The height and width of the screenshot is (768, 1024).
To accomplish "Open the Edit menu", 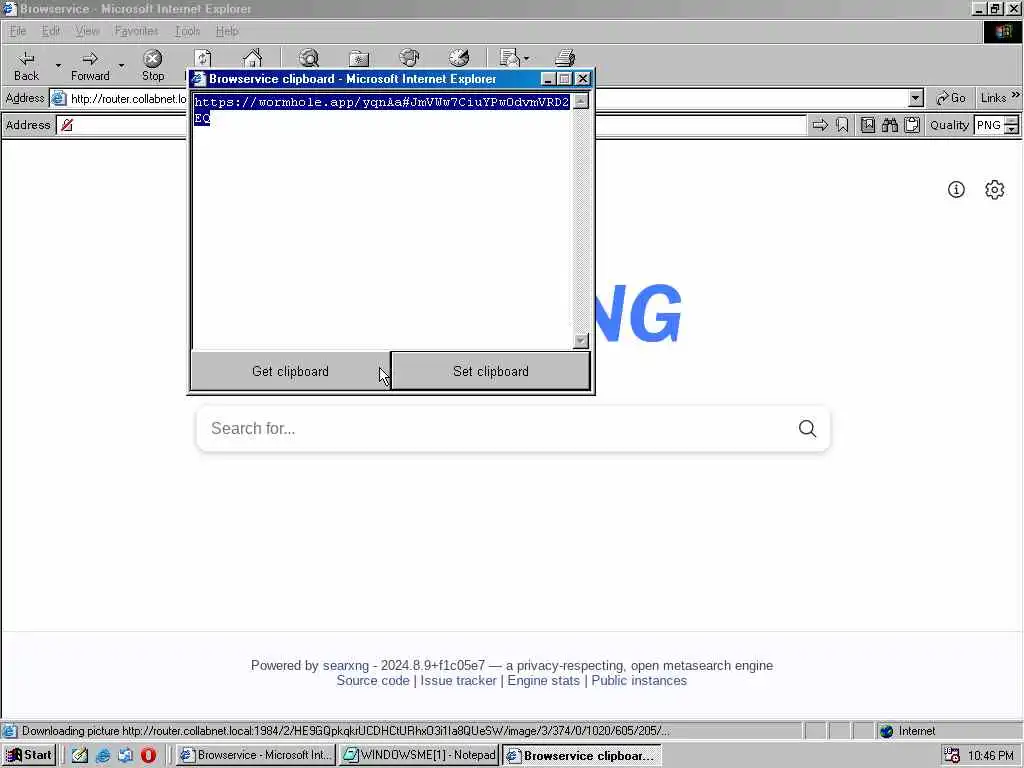I will (x=50, y=31).
